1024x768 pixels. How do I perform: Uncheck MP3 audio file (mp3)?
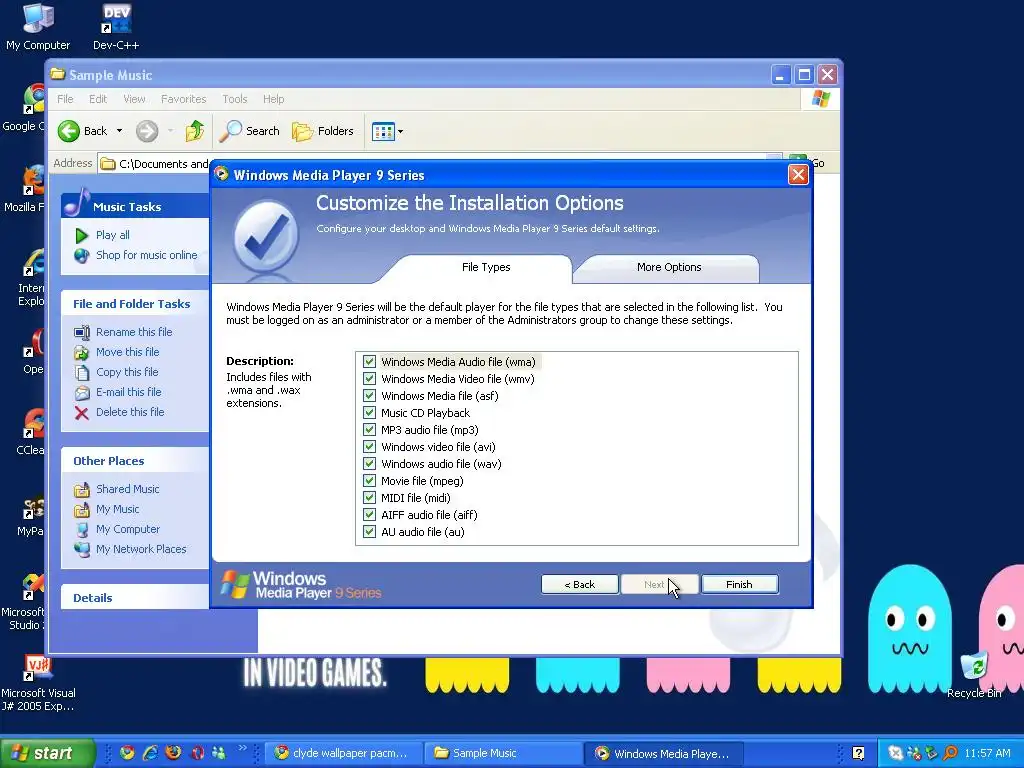click(370, 430)
